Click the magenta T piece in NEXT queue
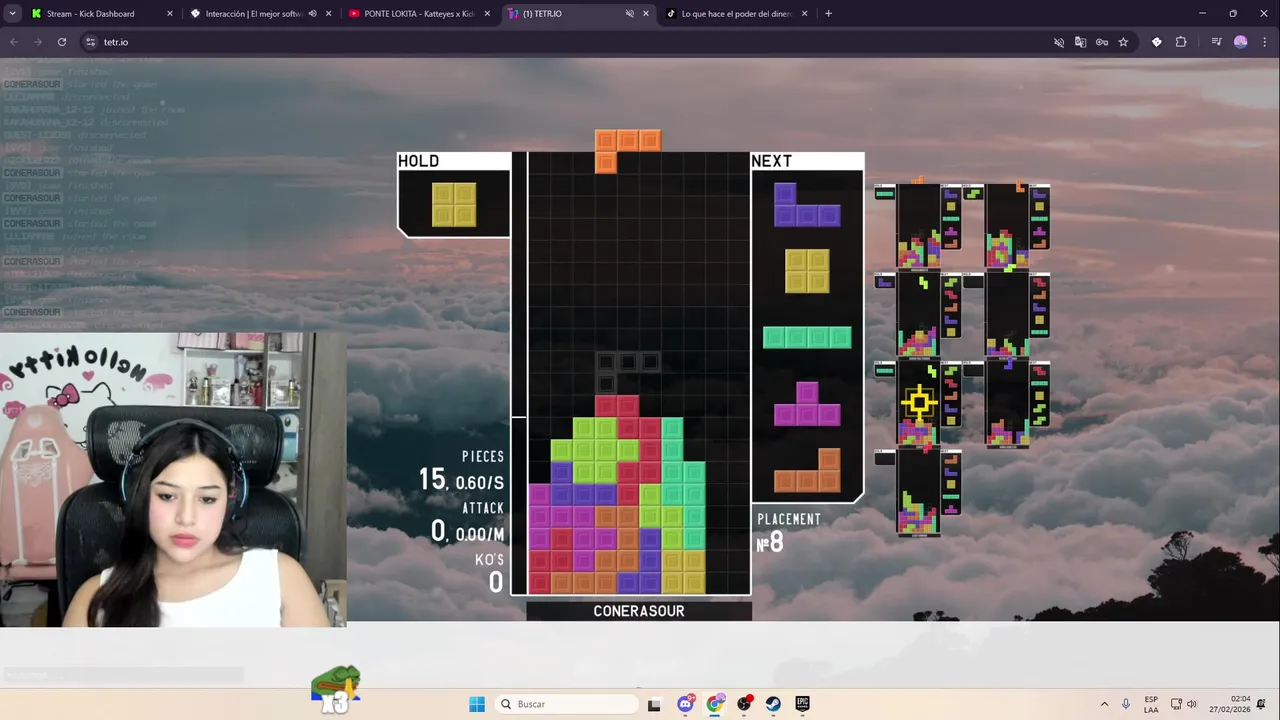The height and width of the screenshot is (720, 1280). (x=807, y=404)
